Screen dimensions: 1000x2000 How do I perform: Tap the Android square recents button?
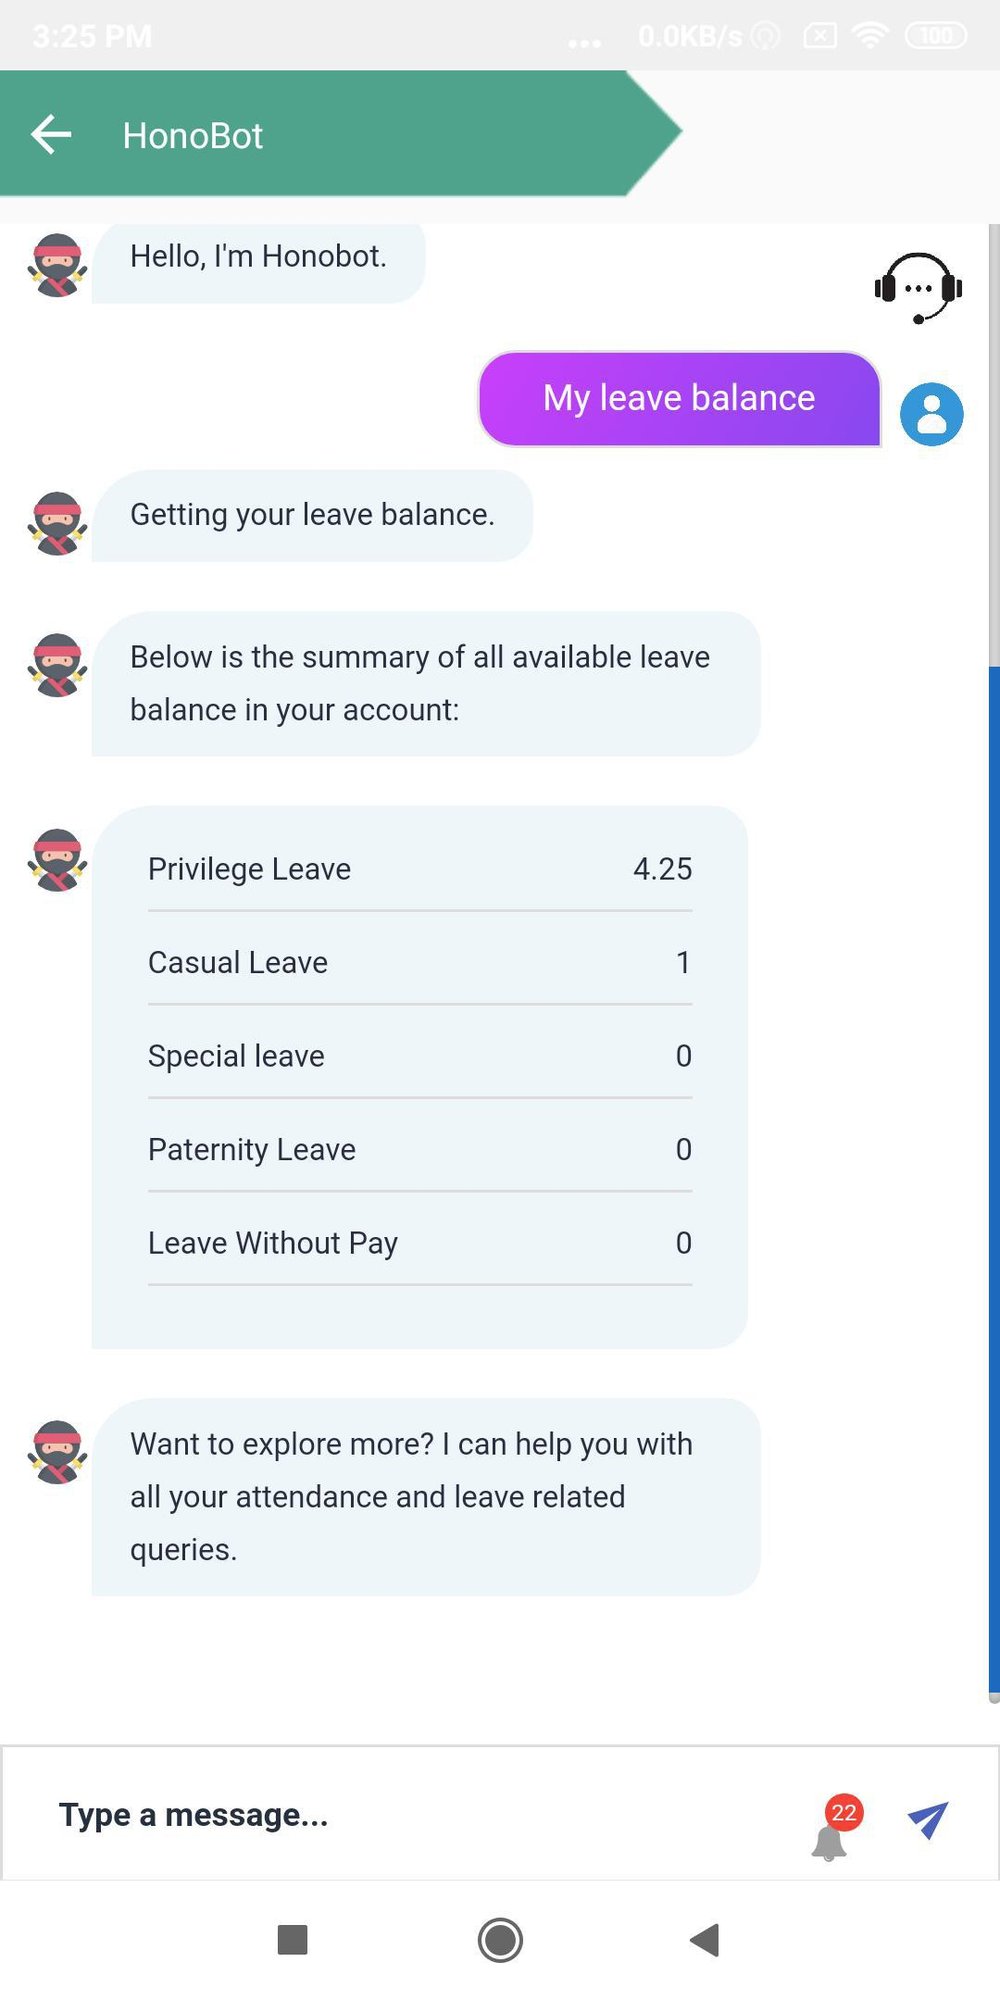292,1940
